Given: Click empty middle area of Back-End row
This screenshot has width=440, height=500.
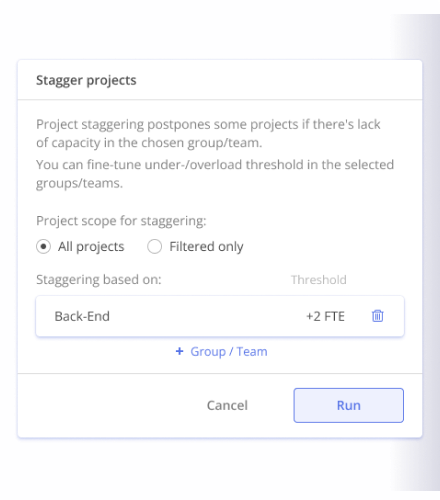Looking at the screenshot, I should point(207,316).
